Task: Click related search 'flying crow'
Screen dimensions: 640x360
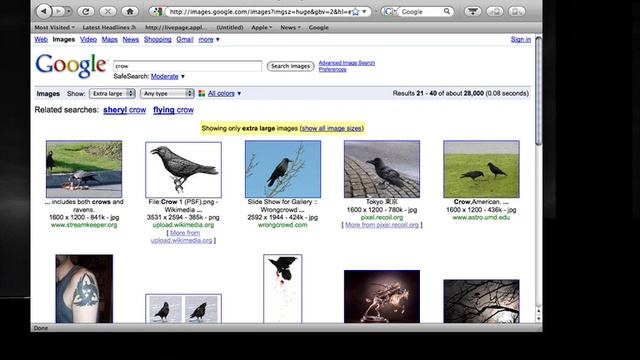Action: click(x=173, y=110)
